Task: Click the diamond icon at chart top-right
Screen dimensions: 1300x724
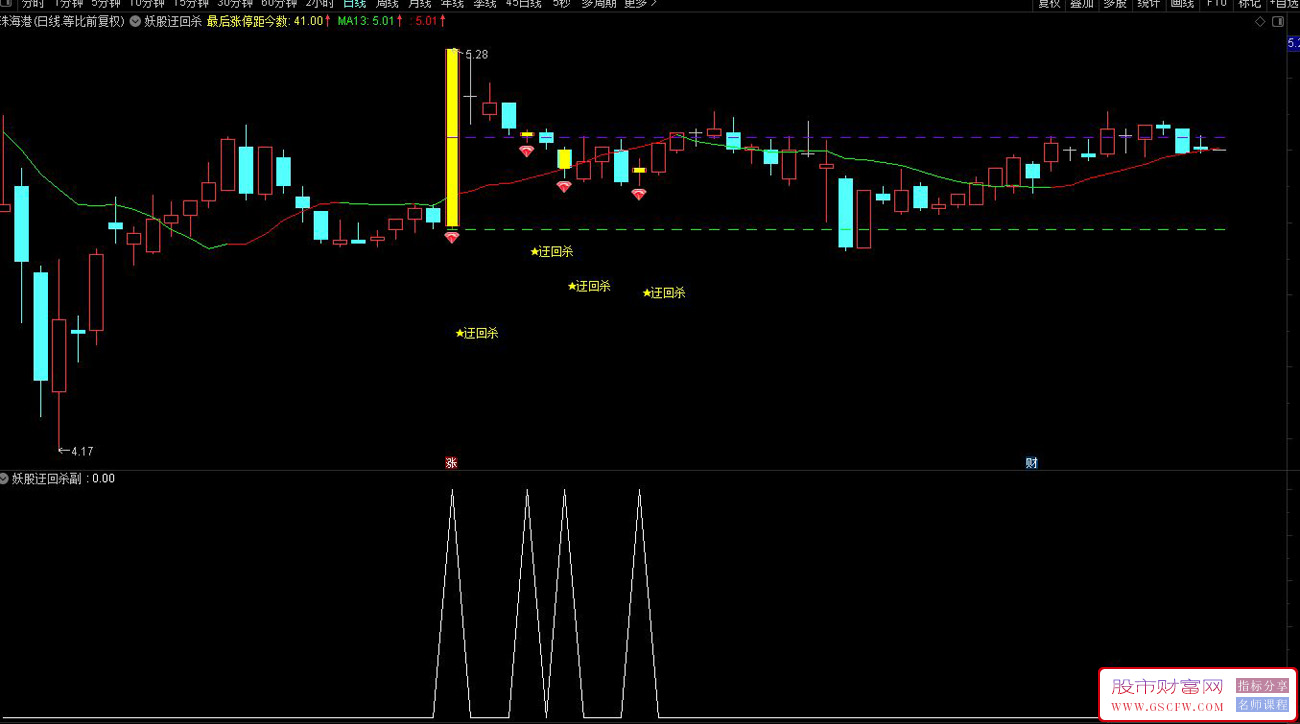Action: pos(1259,21)
